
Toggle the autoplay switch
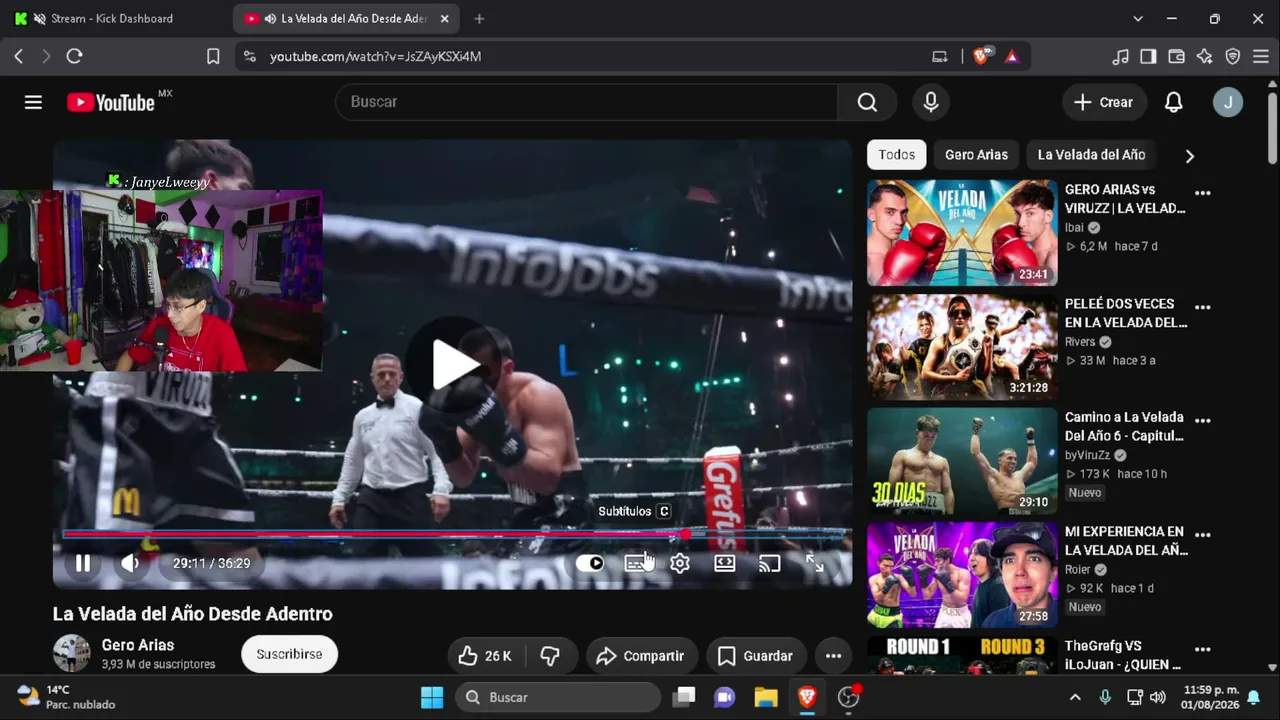coord(590,563)
